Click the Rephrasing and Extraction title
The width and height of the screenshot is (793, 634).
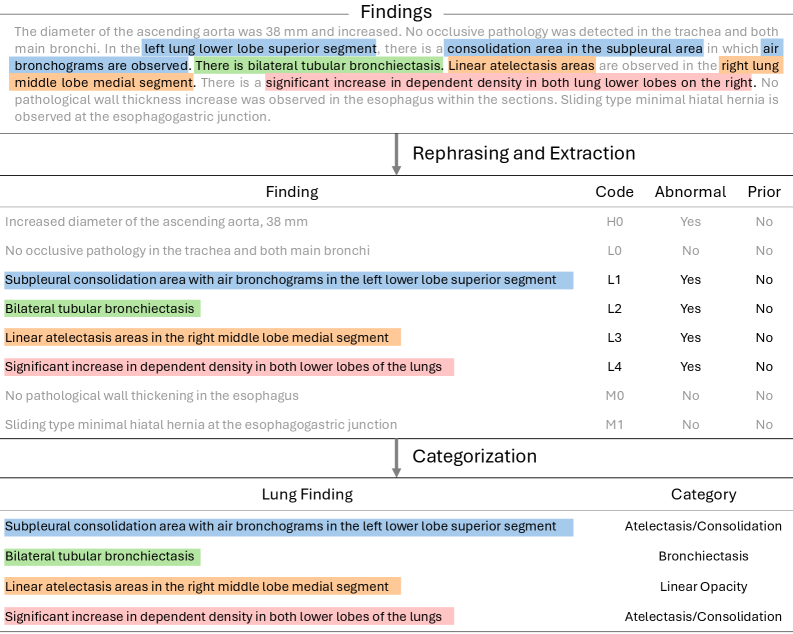click(x=523, y=153)
